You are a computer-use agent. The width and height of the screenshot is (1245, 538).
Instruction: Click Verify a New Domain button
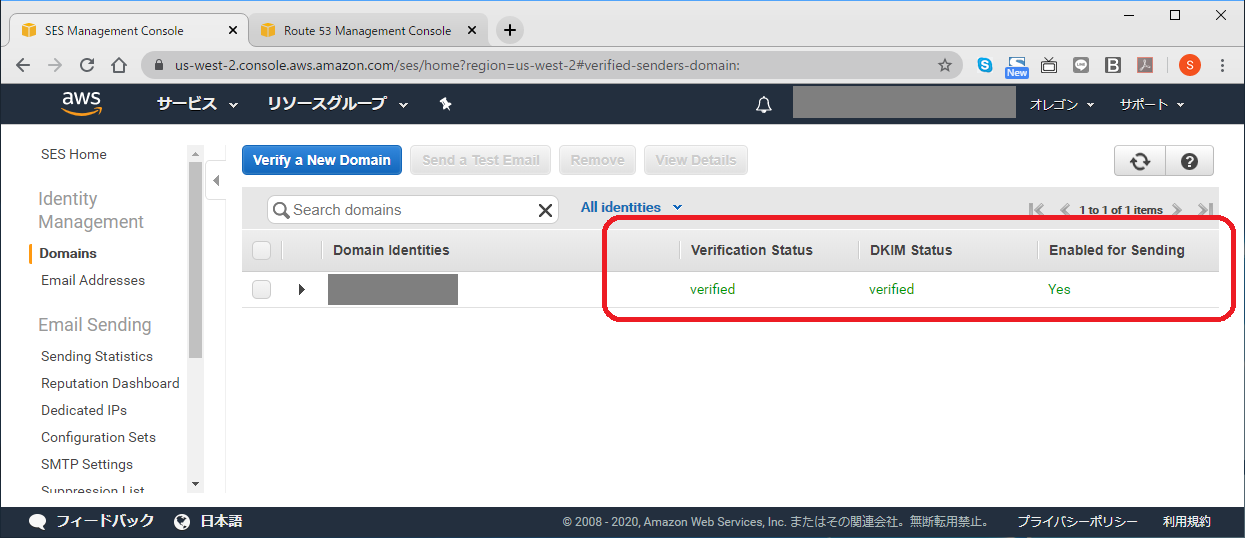(x=322, y=160)
